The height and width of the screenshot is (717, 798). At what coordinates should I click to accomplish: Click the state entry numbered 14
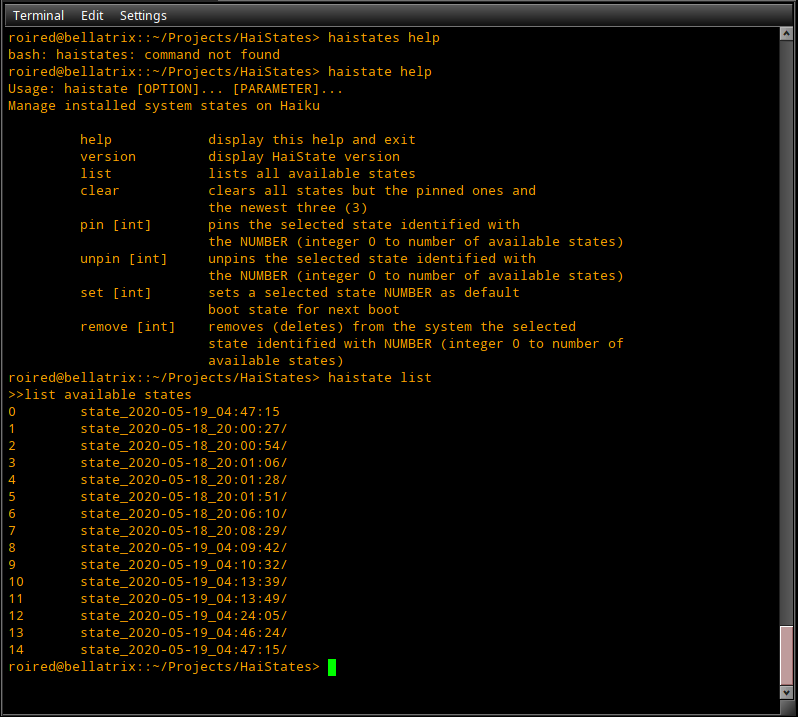[x=184, y=650]
